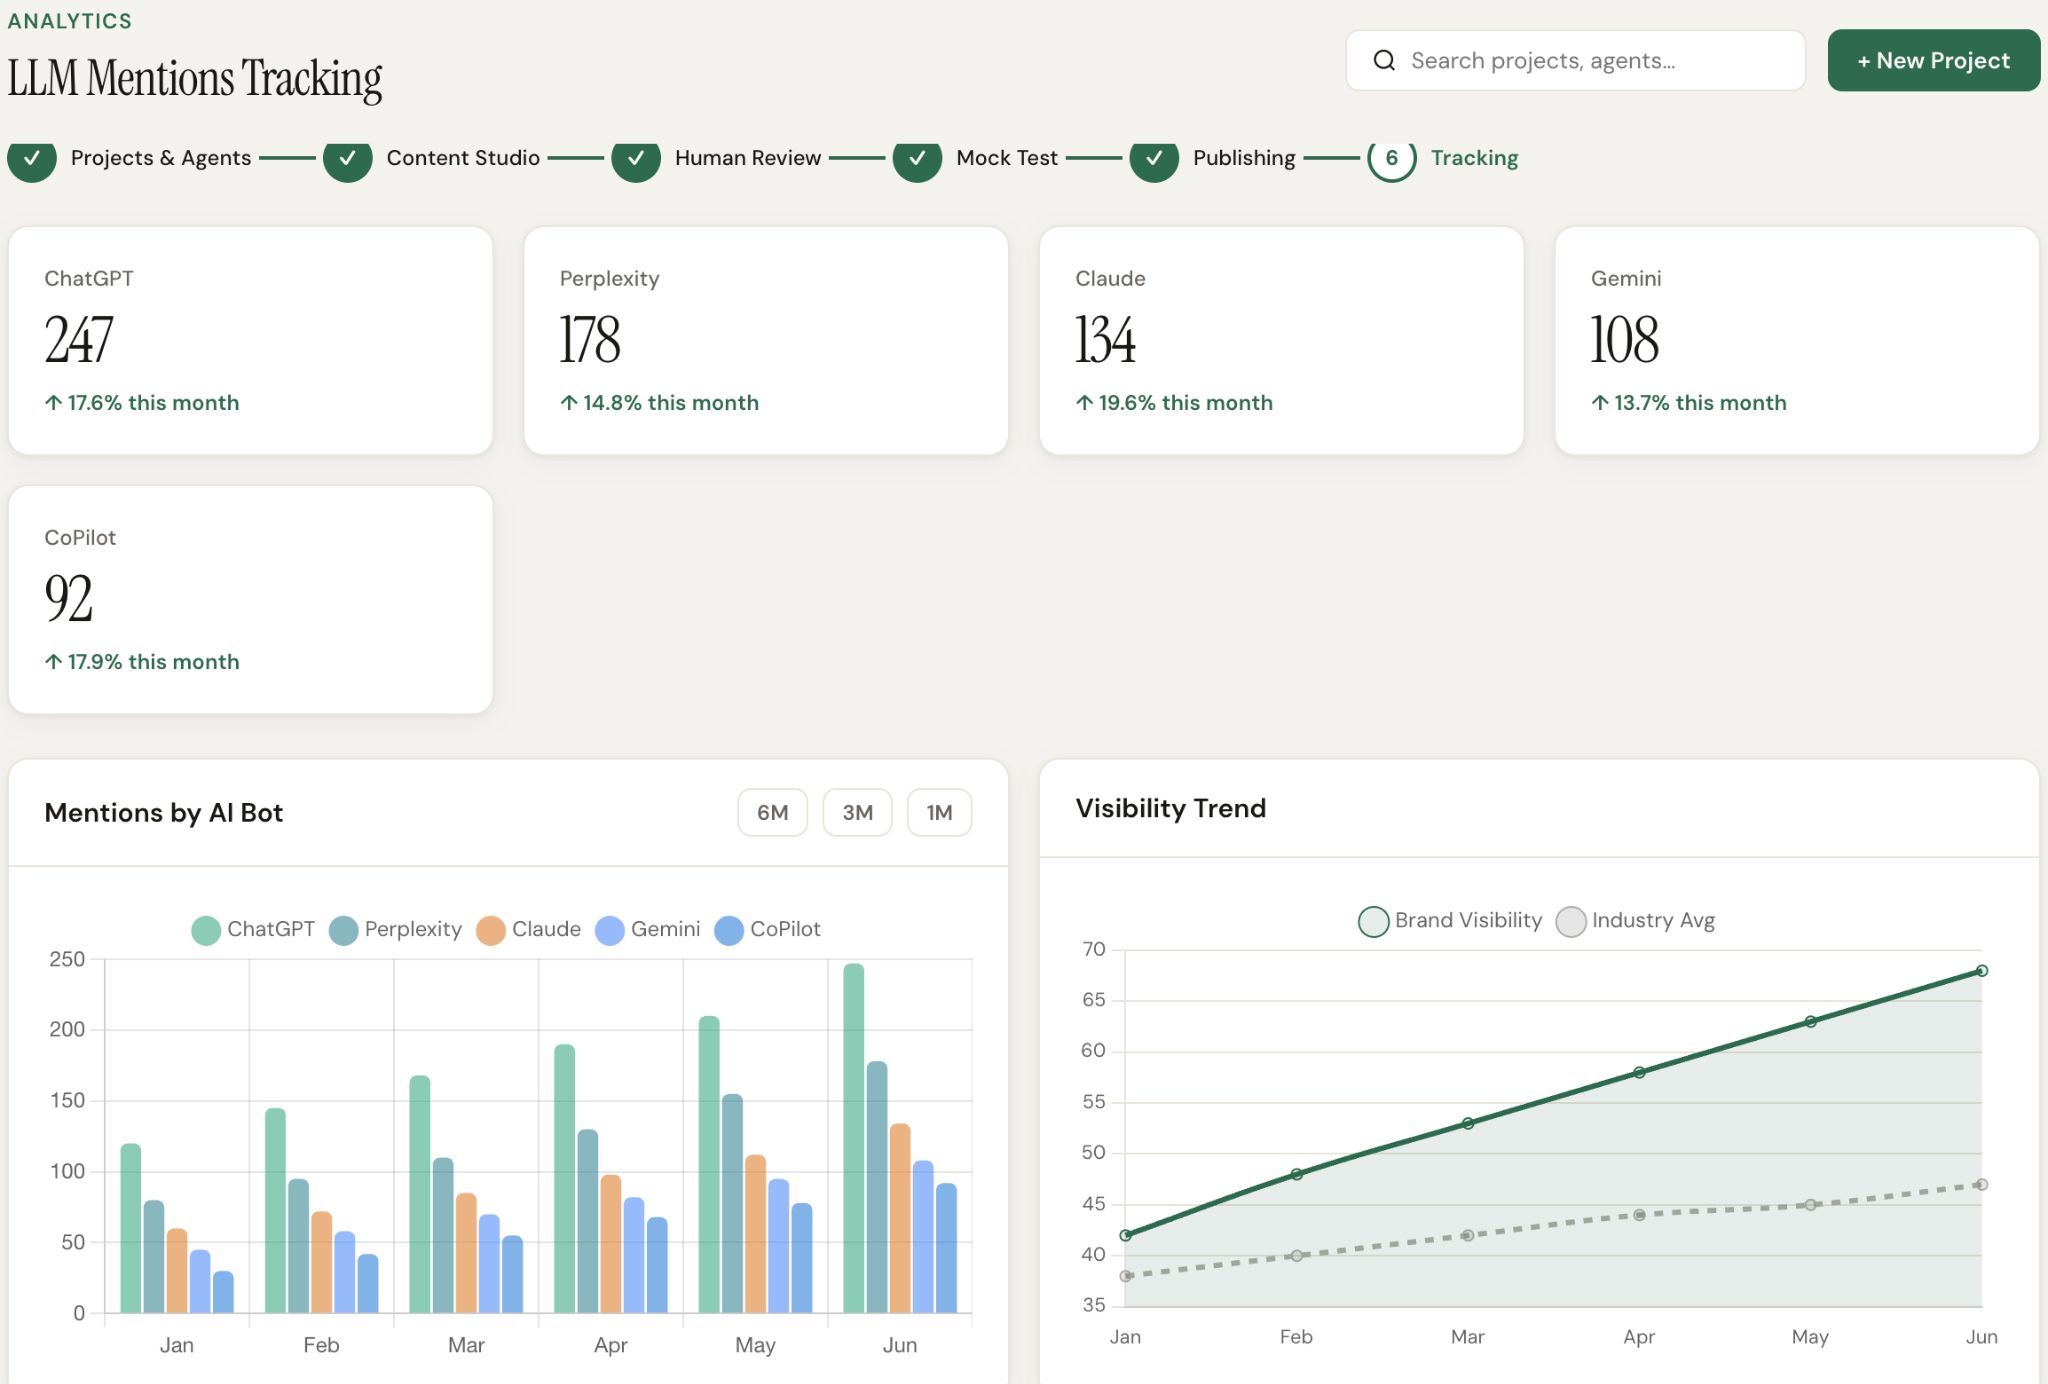Screen dimensions: 2048x1384
Task: Click the Jun Industry Avg data point
Action: pyautogui.click(x=1981, y=1185)
